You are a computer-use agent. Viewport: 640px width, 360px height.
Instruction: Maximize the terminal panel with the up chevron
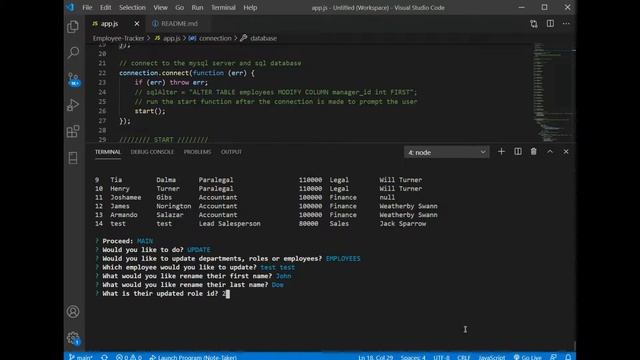click(550, 152)
